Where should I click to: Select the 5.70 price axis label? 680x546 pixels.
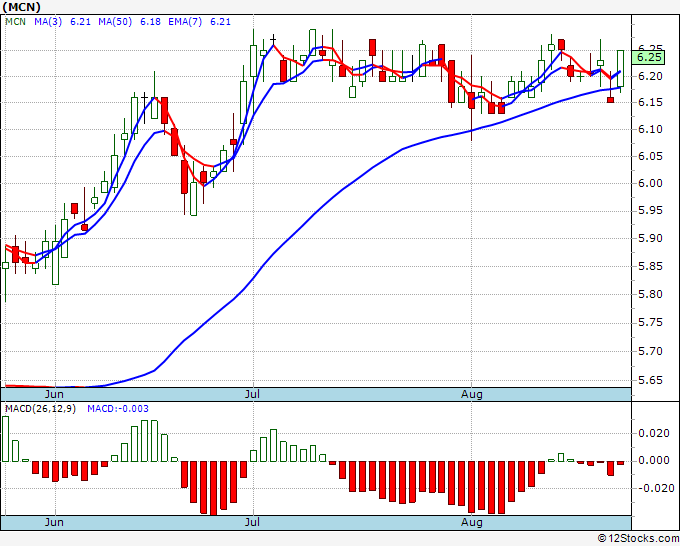tap(651, 351)
